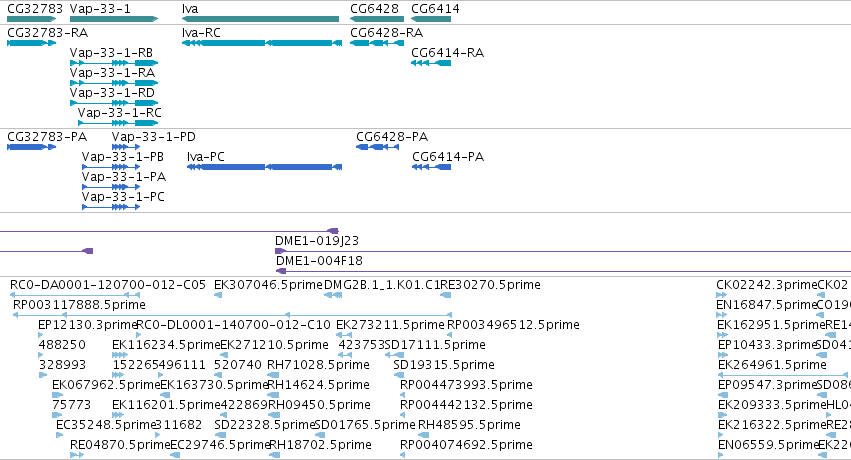Click transcript CG6414-RA
Image resolution: width=851 pixels, height=460 pixels.
point(431,63)
